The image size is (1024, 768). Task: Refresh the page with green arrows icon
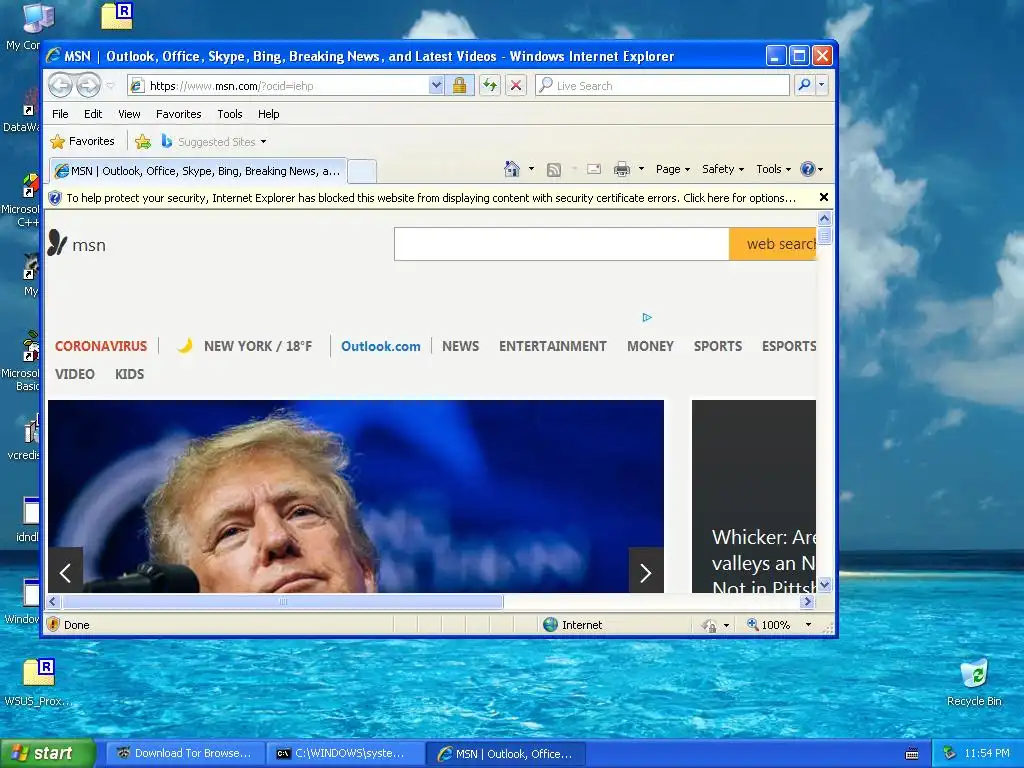coord(490,86)
